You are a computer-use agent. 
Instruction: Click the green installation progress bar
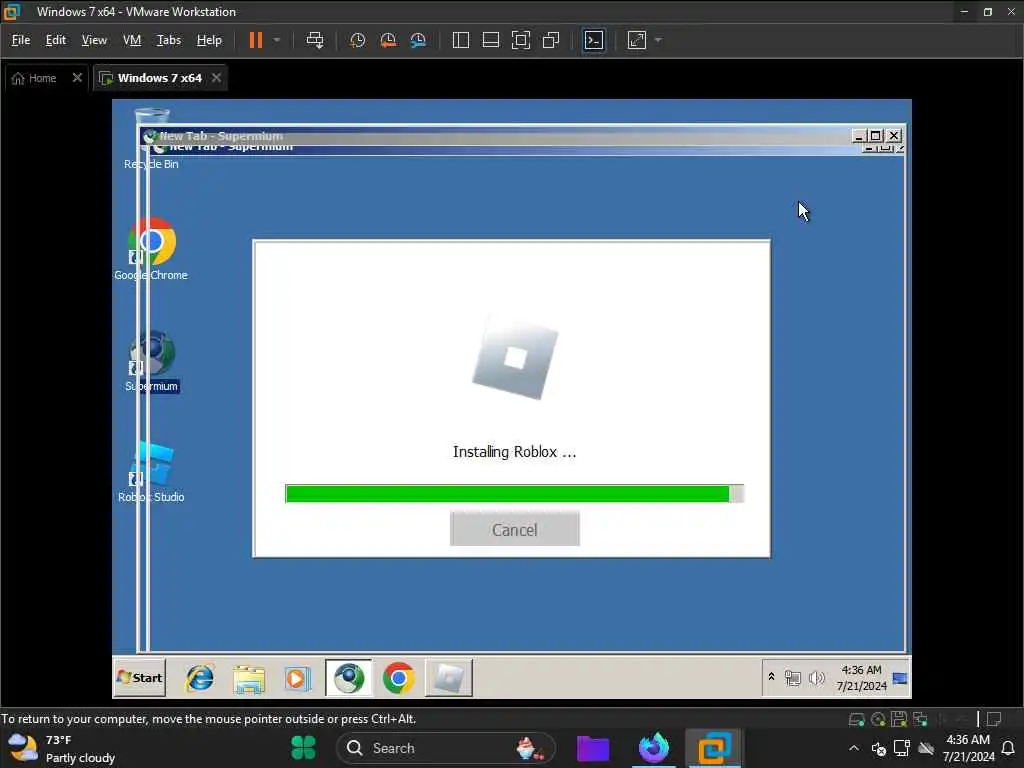pyautogui.click(x=514, y=494)
